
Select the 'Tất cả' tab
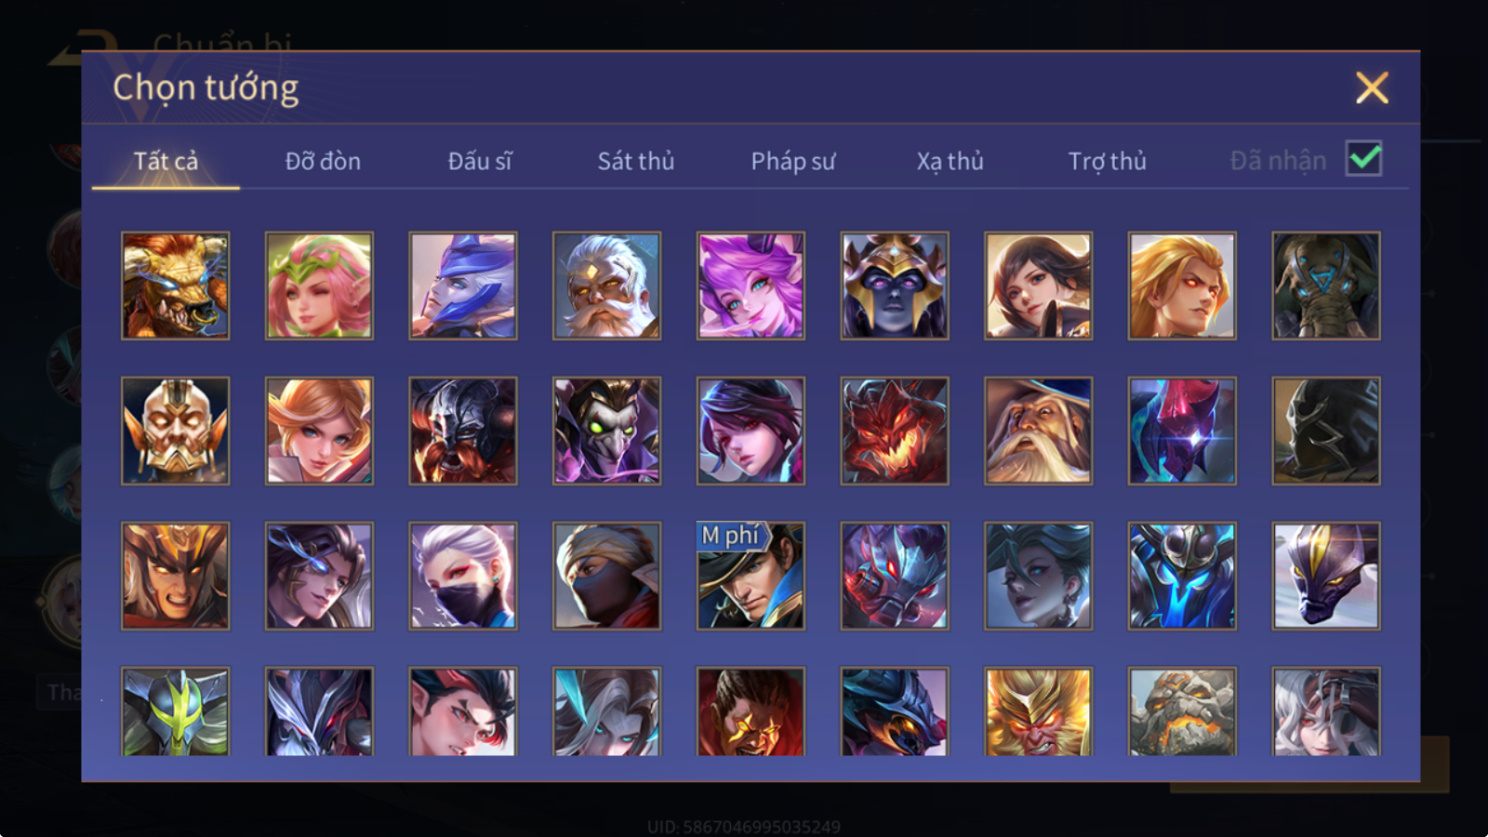(166, 161)
